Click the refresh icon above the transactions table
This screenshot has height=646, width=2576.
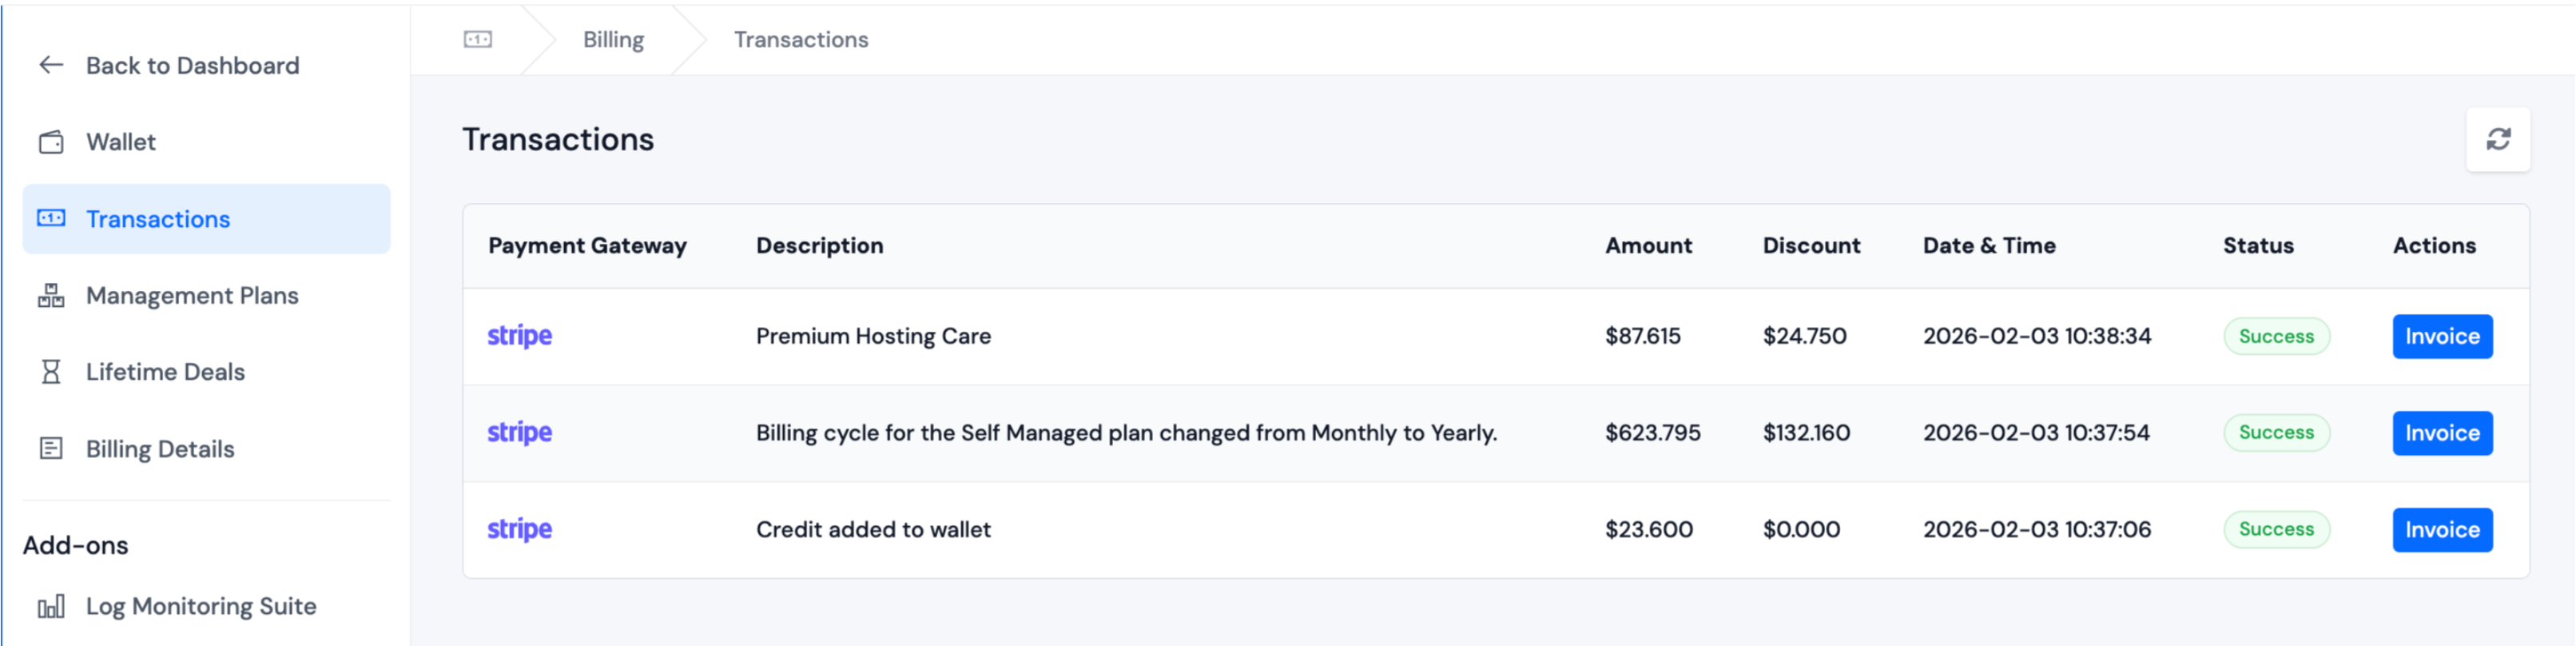click(2498, 139)
